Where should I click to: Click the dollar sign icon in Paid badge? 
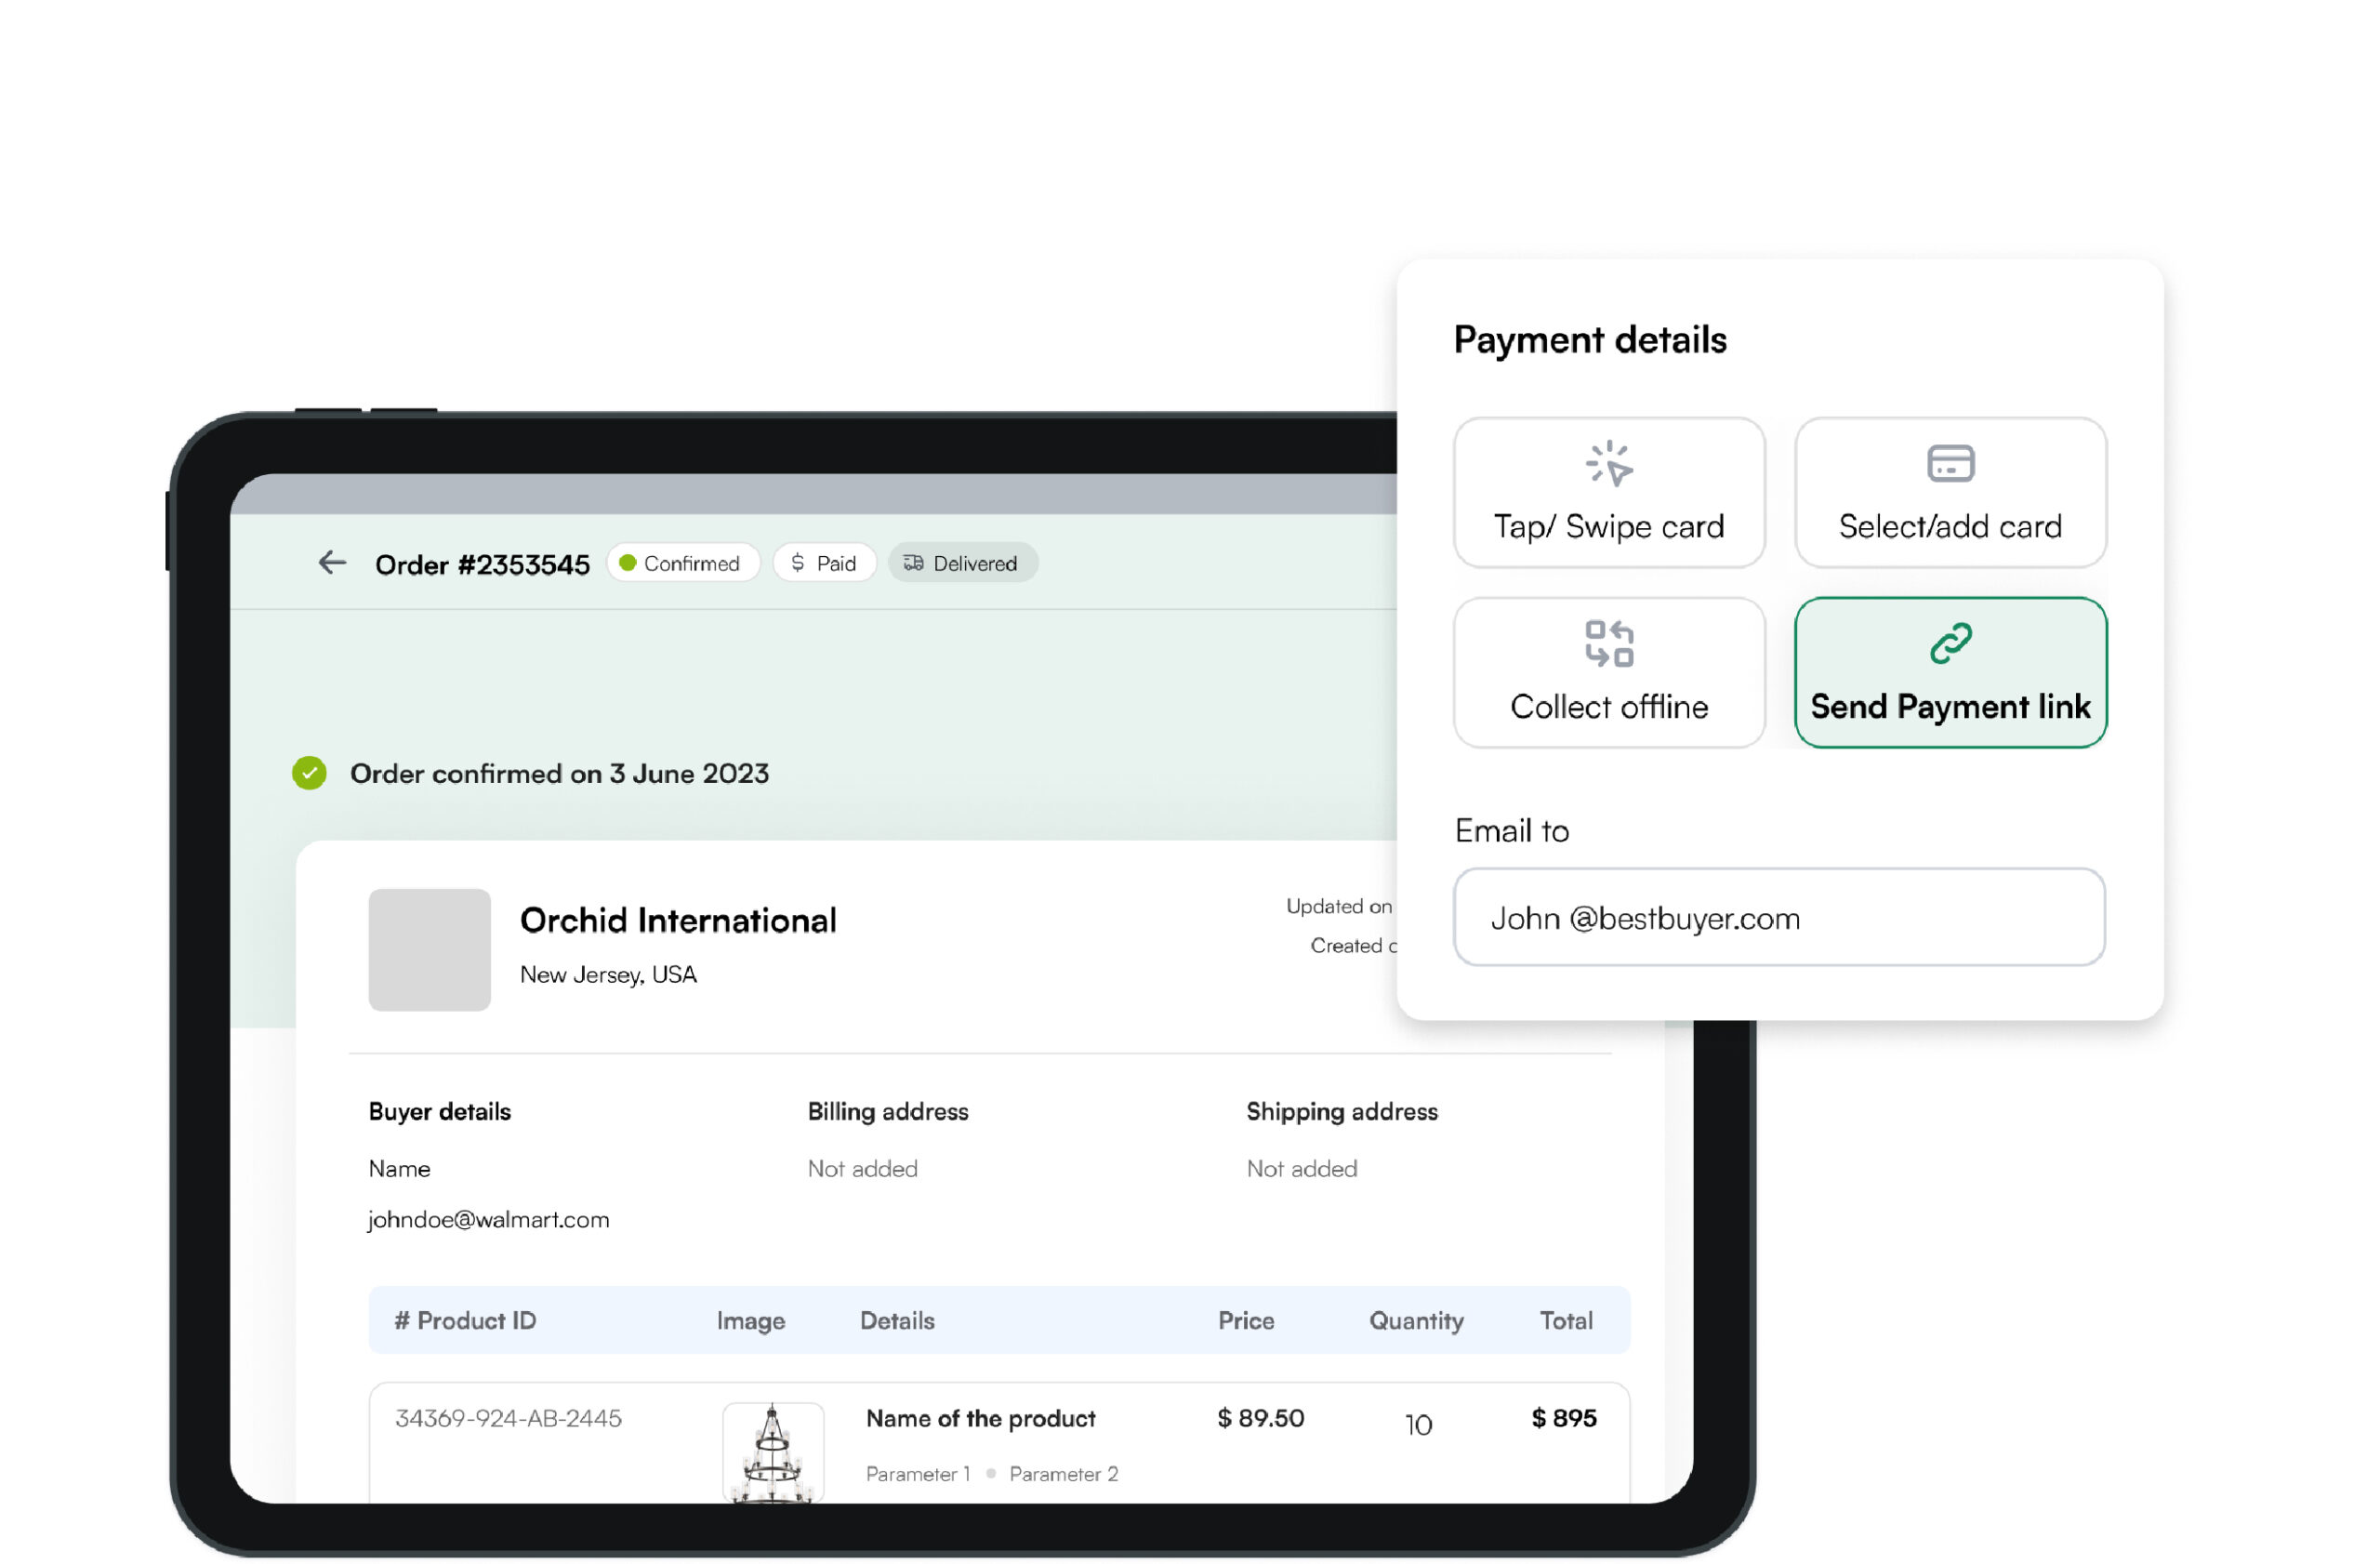(x=797, y=563)
